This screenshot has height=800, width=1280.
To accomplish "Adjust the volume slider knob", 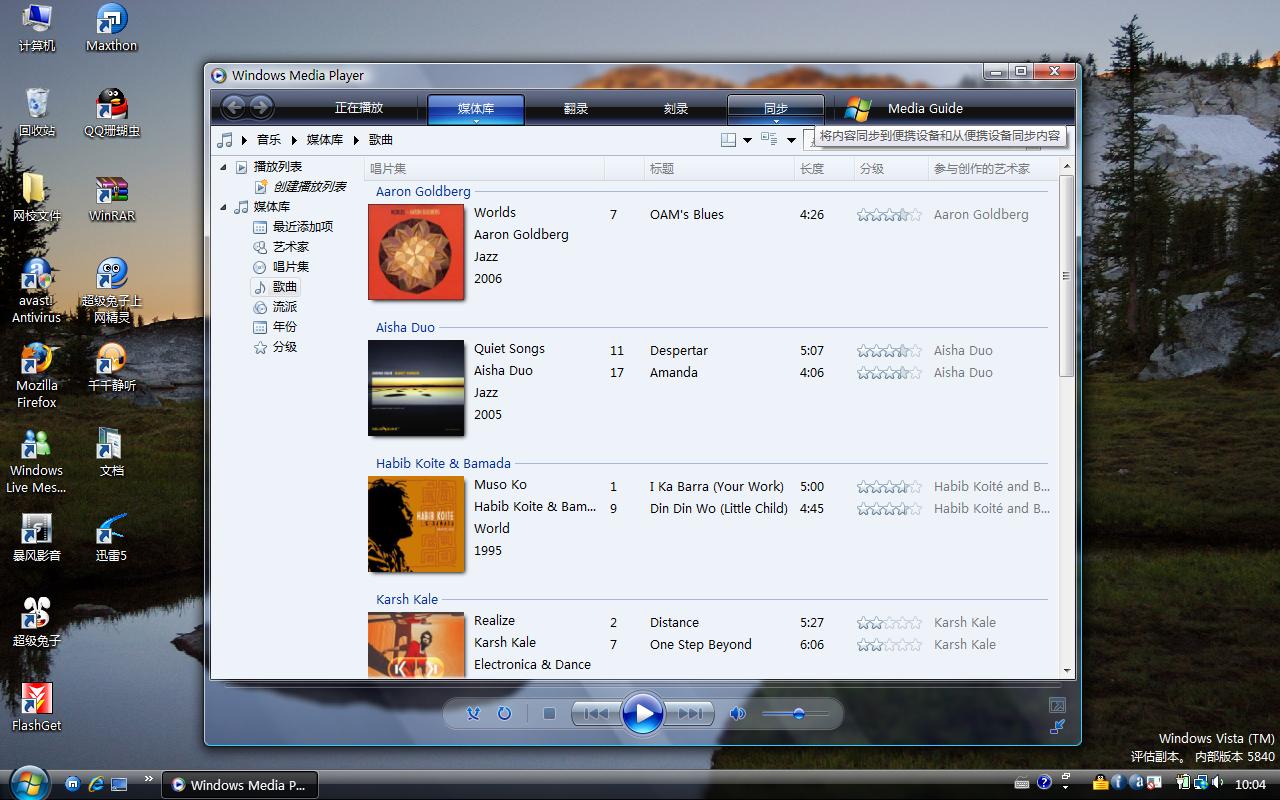I will pyautogui.click(x=798, y=713).
